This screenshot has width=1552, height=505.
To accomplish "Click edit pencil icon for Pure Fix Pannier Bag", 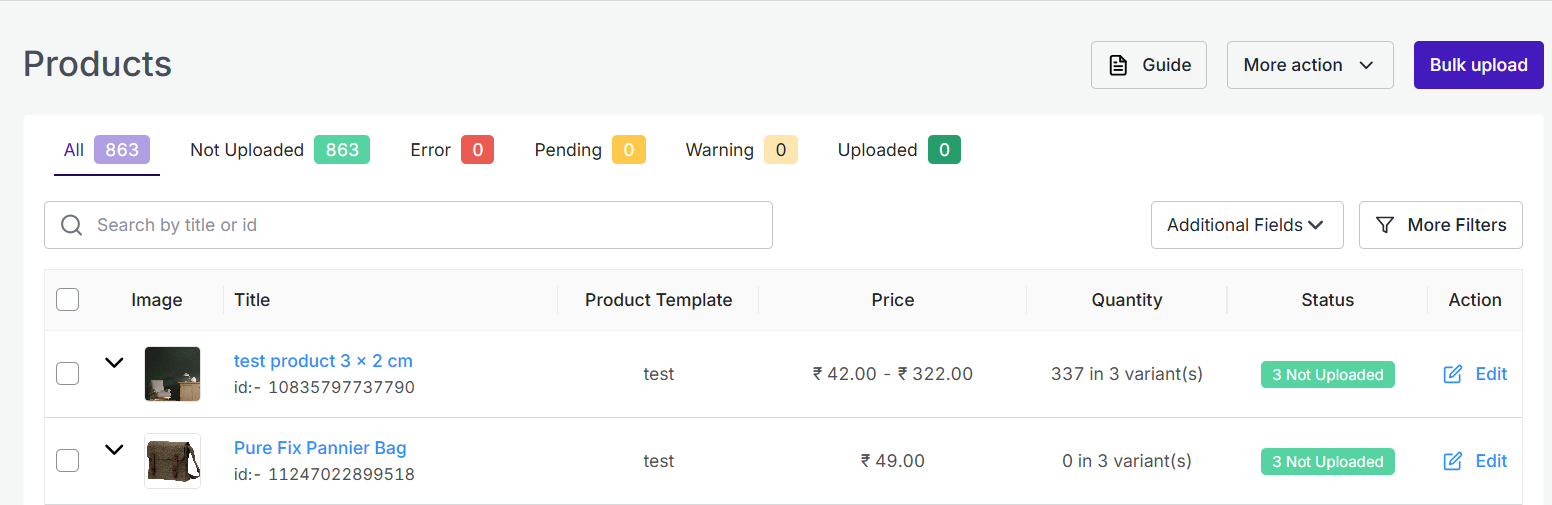I will click(x=1453, y=461).
